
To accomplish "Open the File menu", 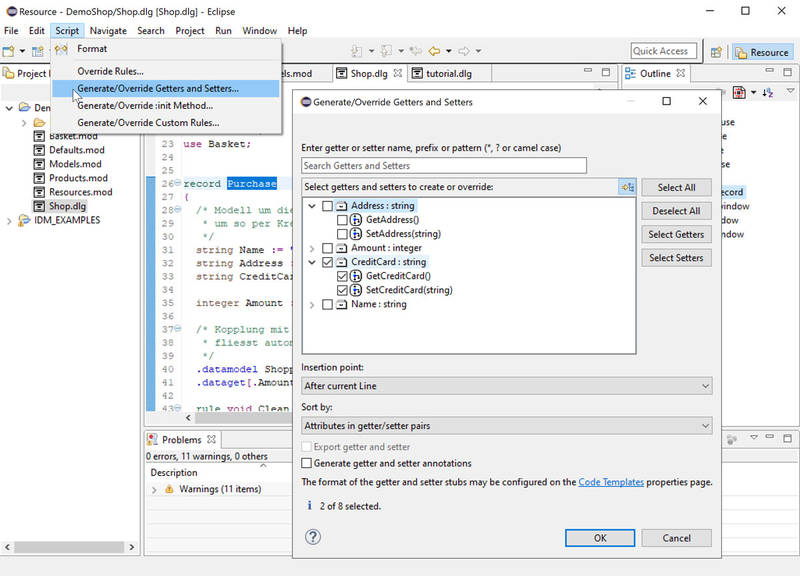I will point(11,31).
